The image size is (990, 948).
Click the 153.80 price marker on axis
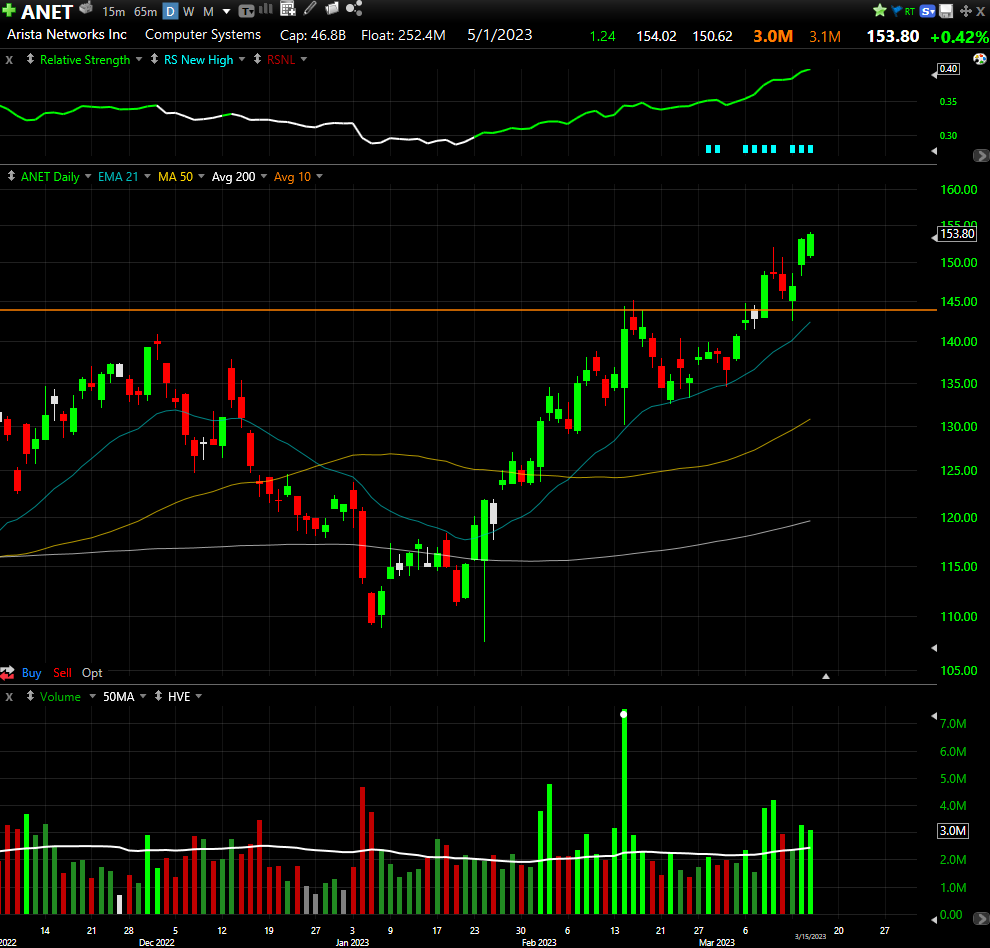pos(957,234)
